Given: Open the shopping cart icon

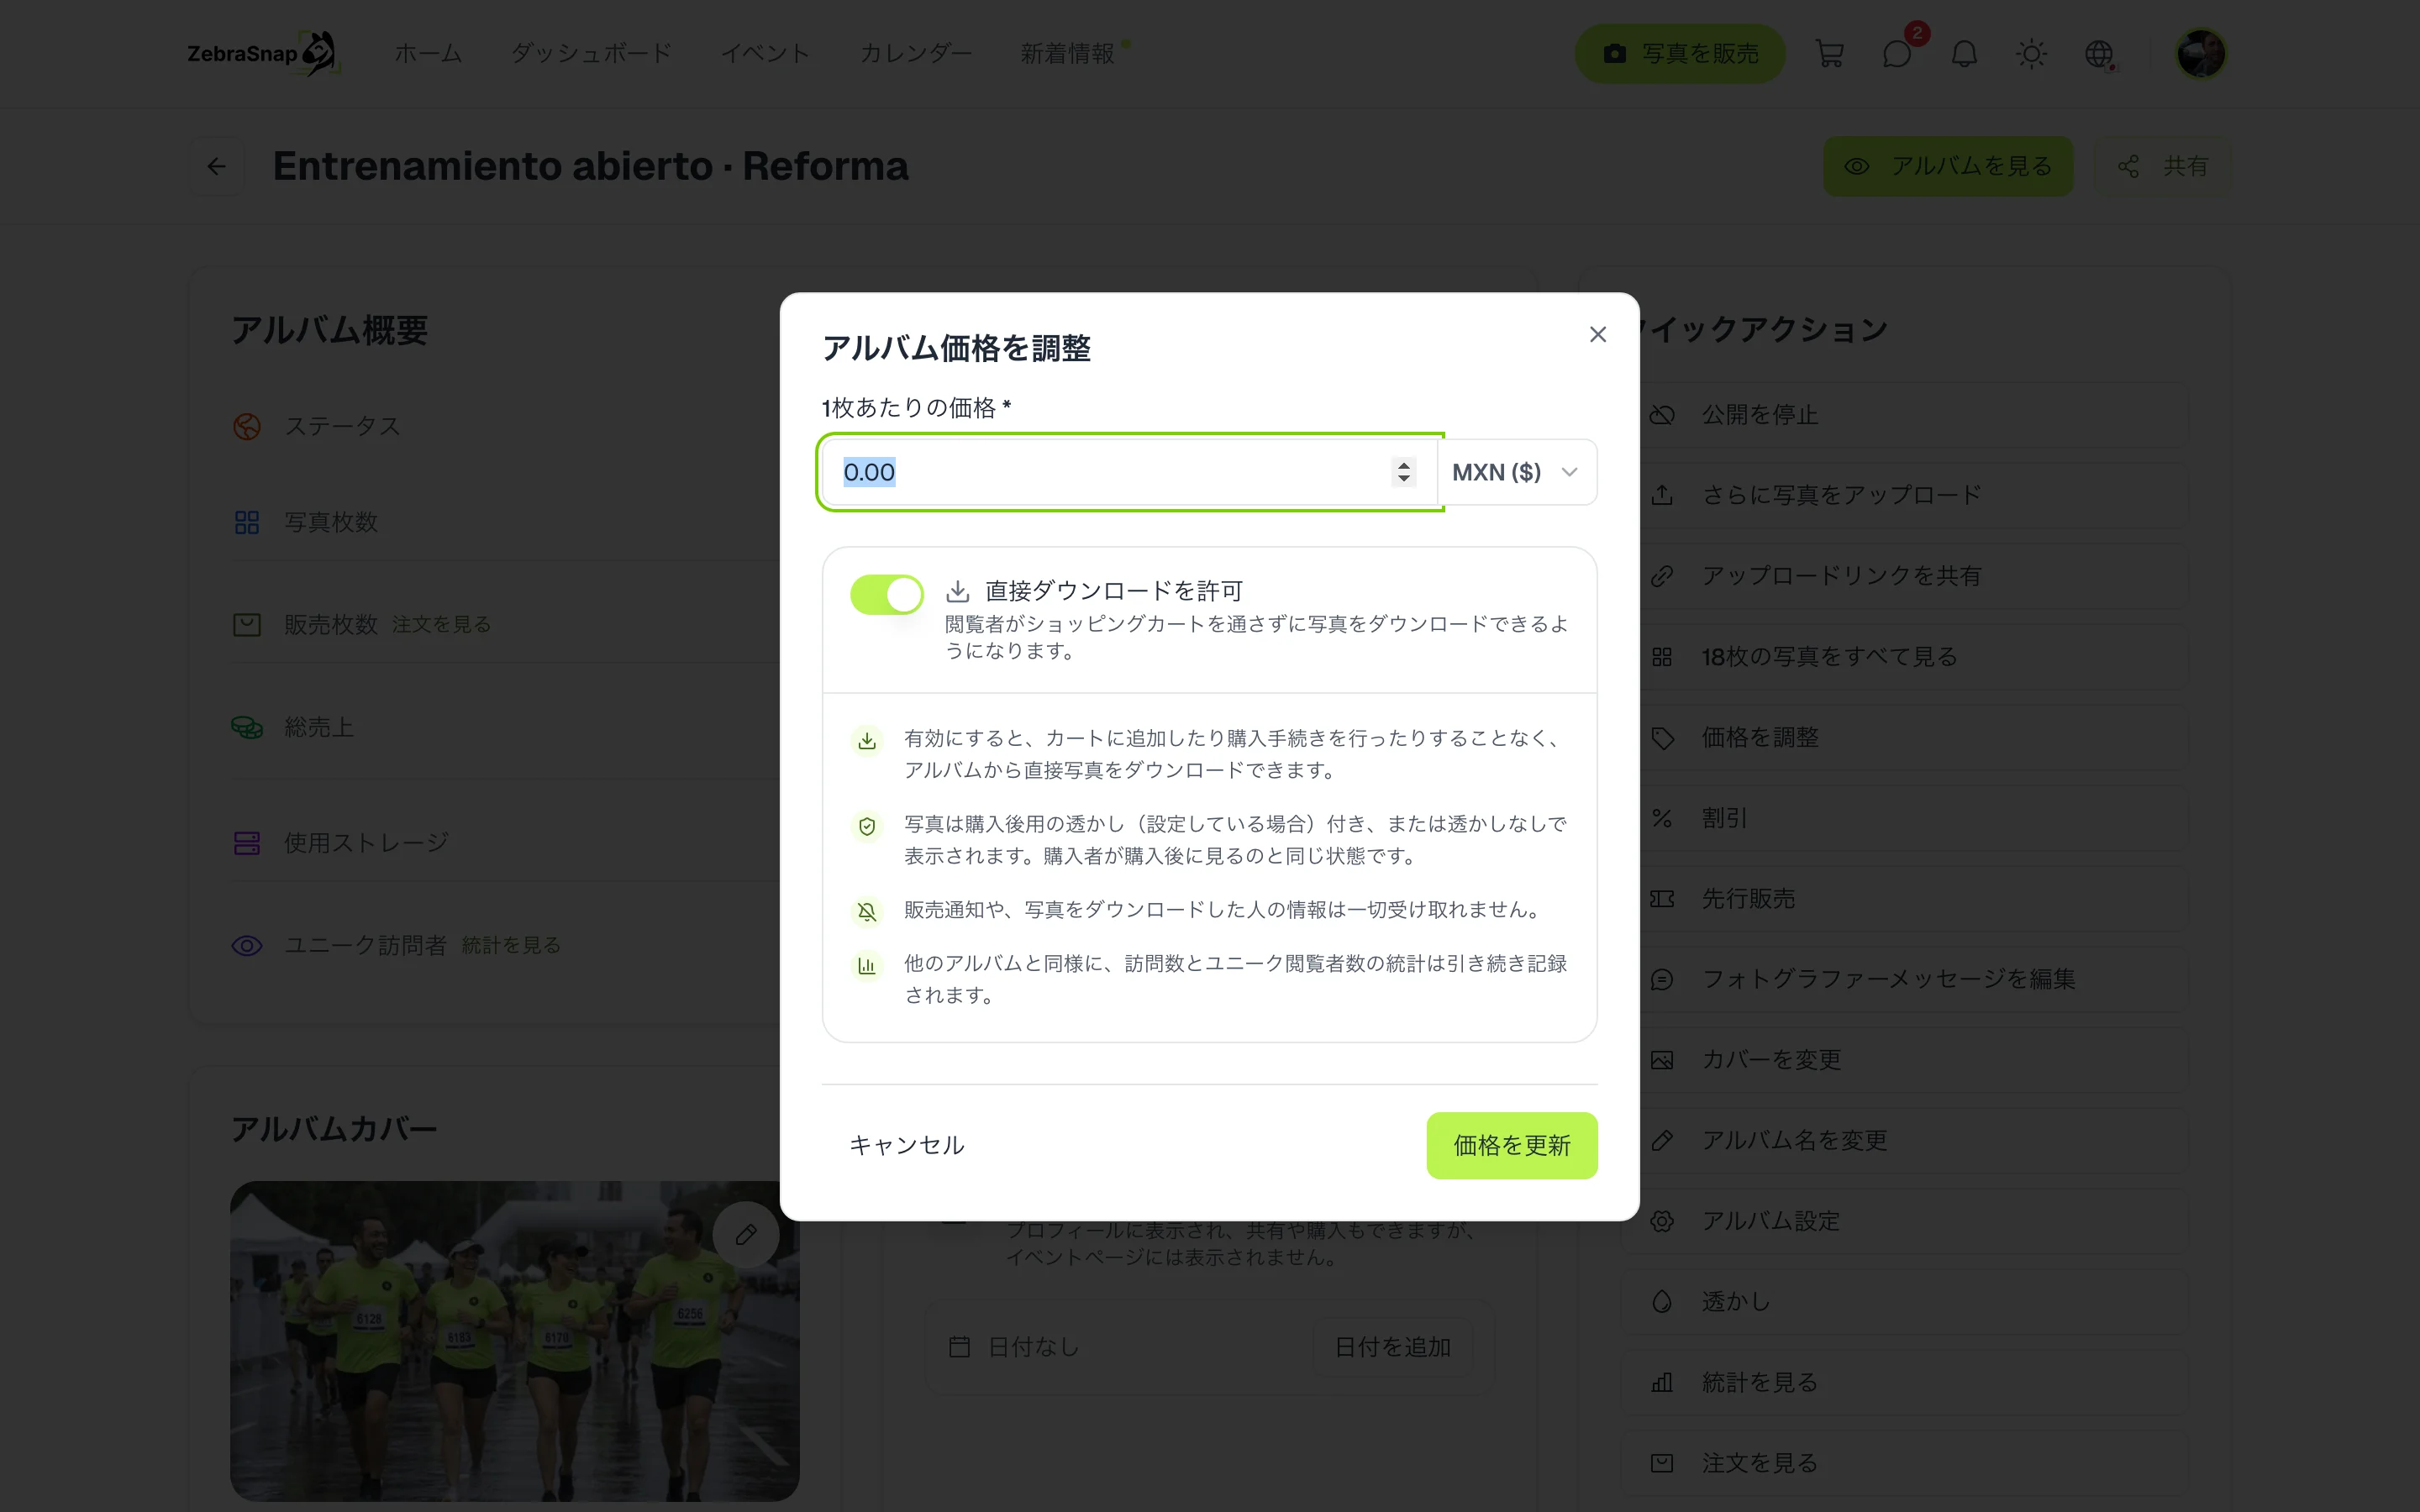Looking at the screenshot, I should tap(1829, 53).
